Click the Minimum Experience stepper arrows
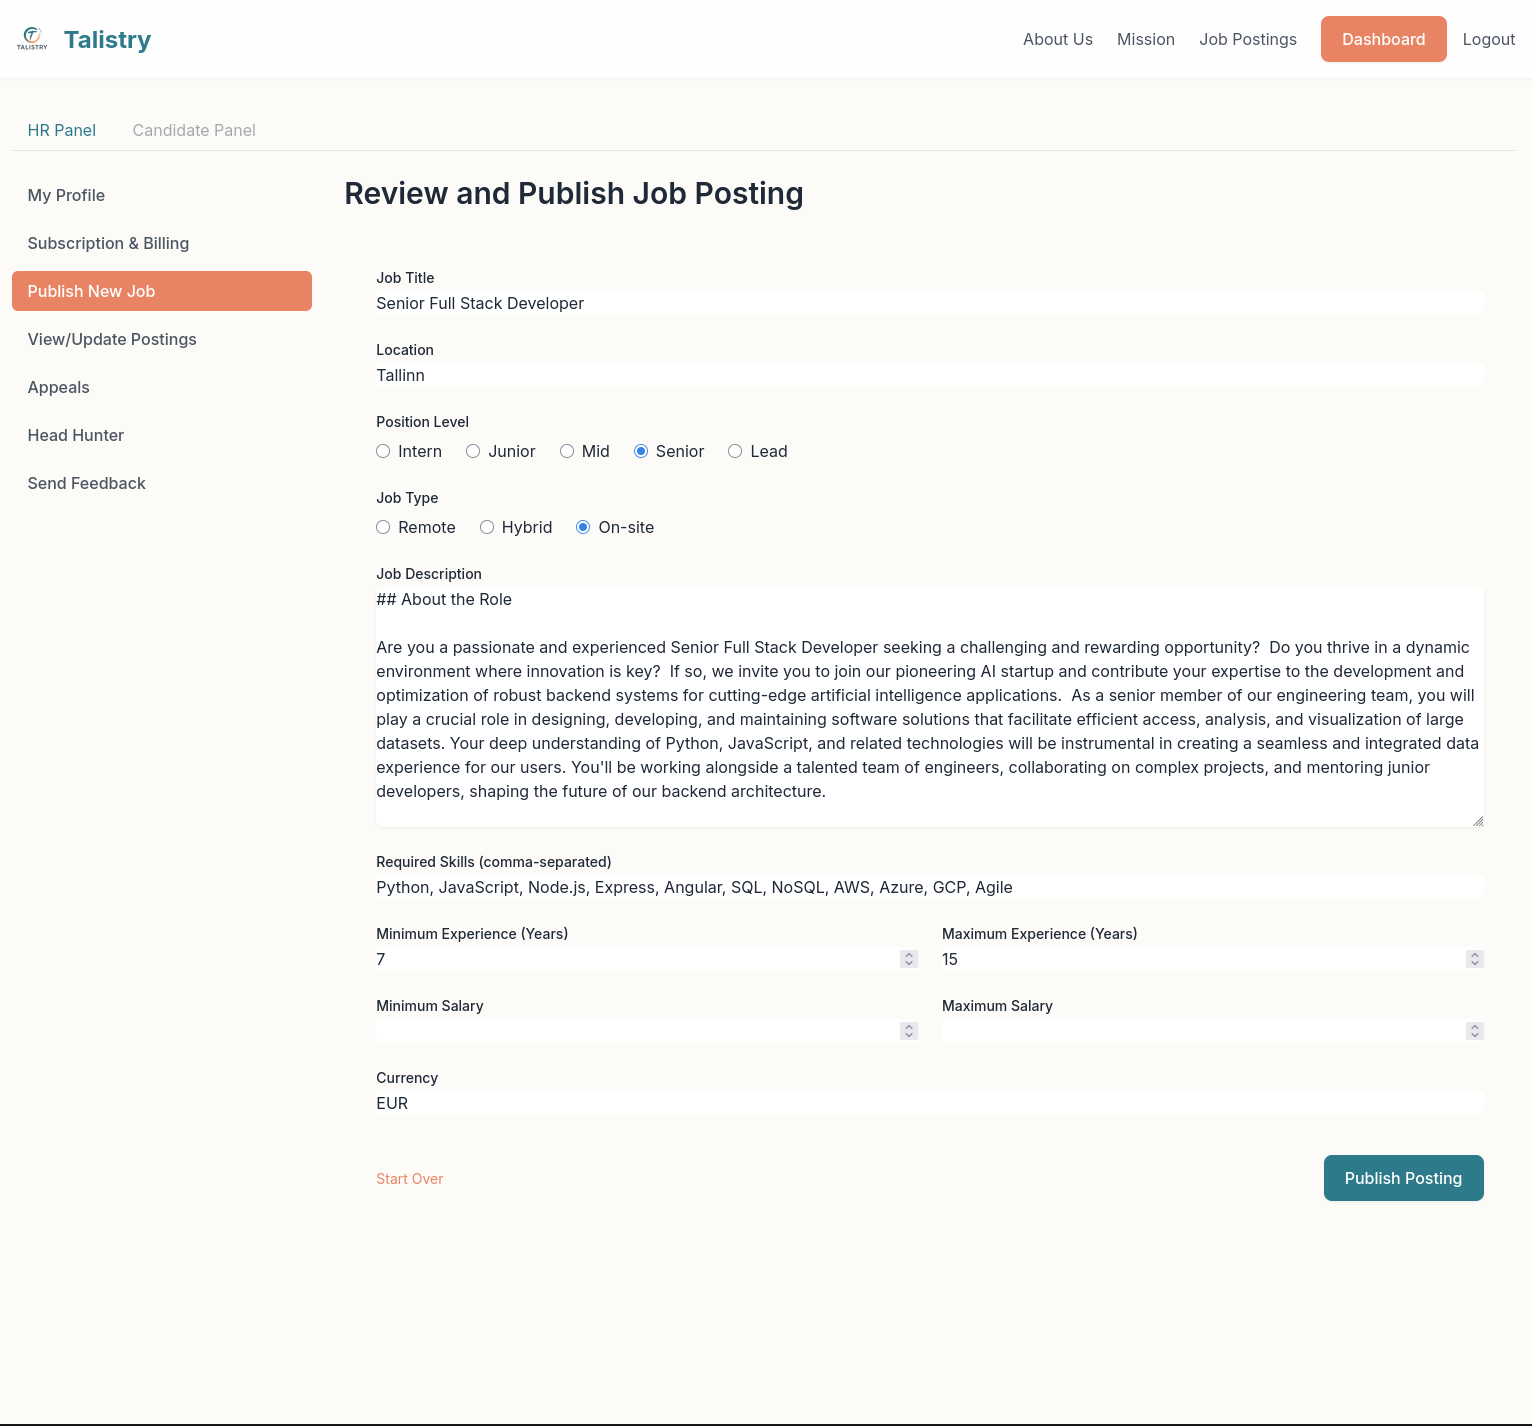This screenshot has width=1532, height=1426. [908, 959]
